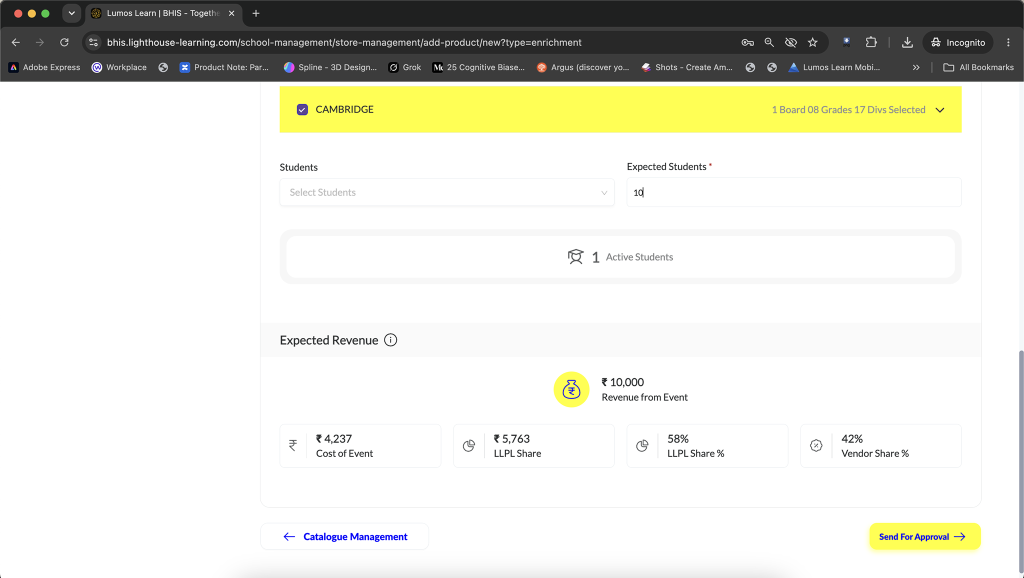
Task: Open Grok bookmark
Action: [x=405, y=67]
